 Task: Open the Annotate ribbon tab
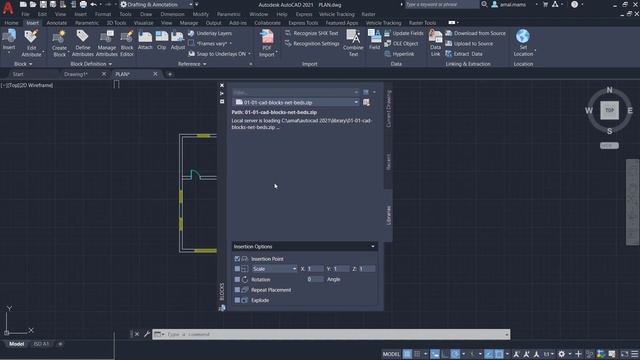click(56, 23)
